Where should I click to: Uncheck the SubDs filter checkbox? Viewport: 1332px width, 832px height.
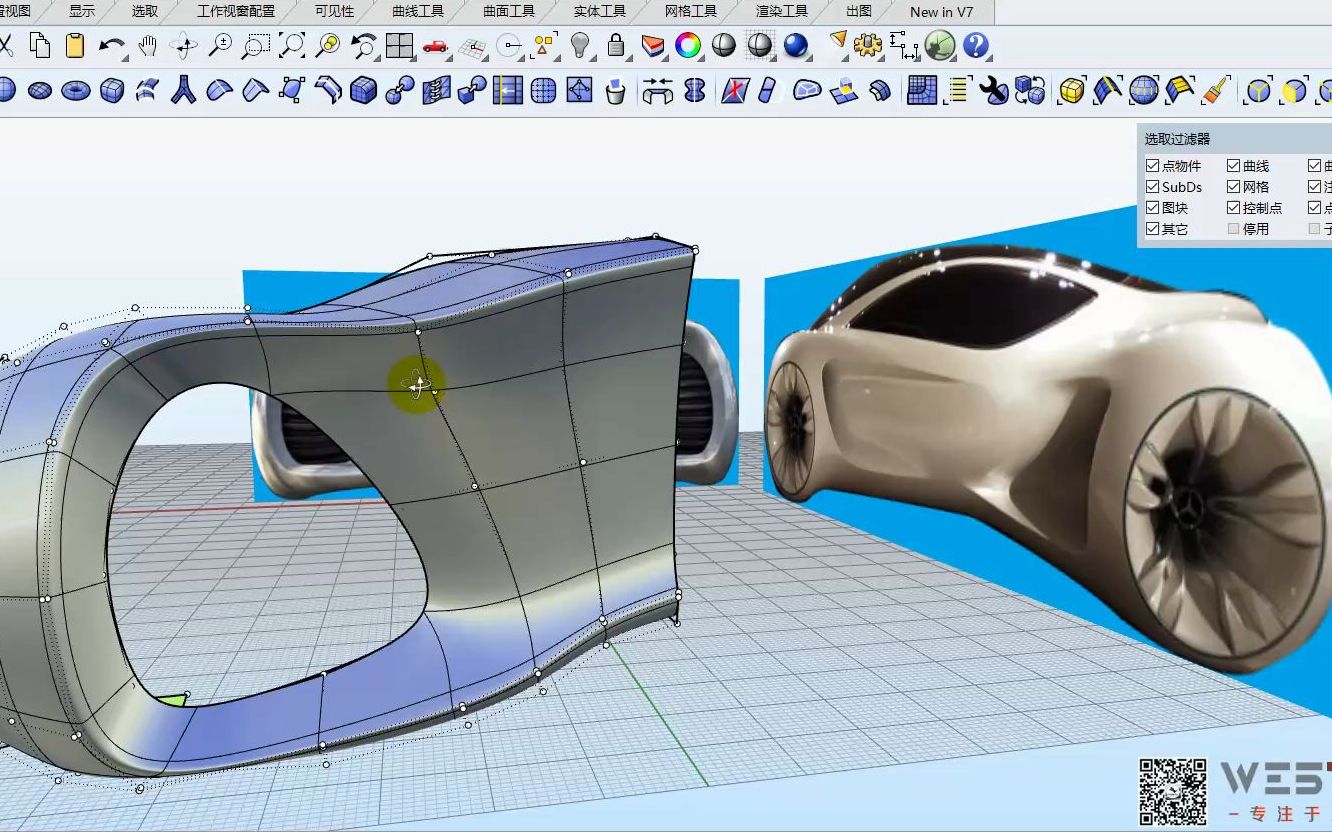1153,187
